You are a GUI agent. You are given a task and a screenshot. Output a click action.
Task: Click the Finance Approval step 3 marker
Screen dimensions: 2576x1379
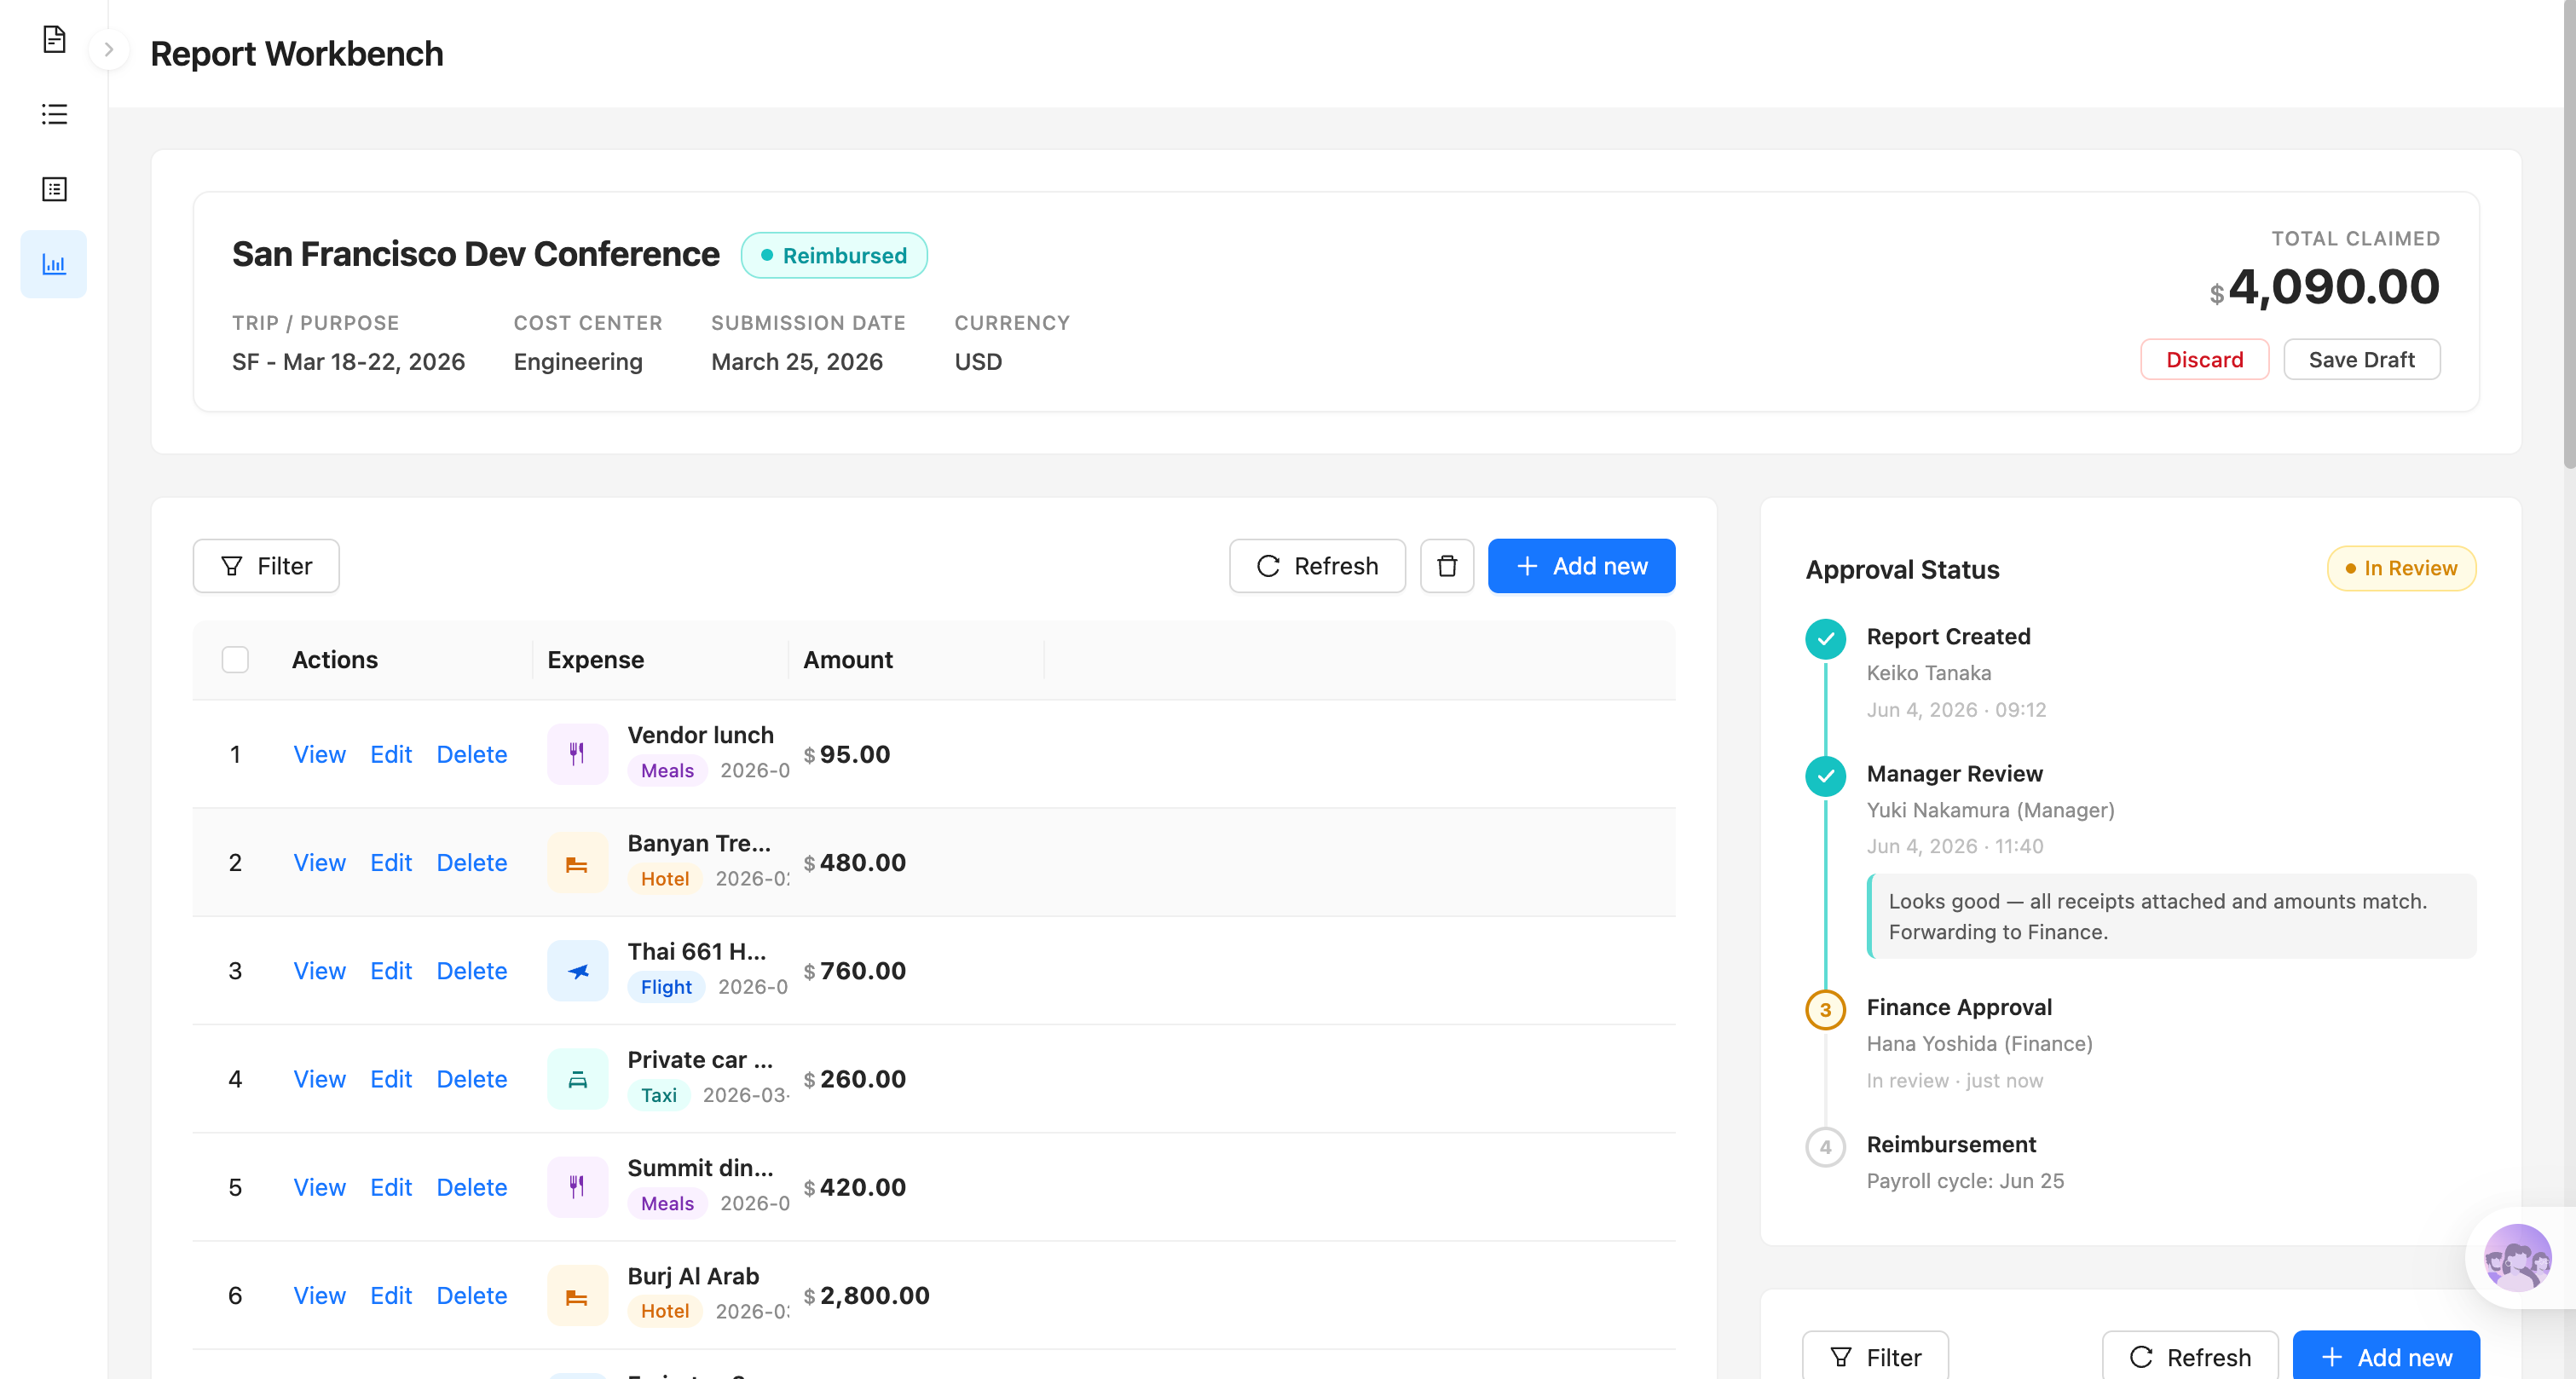1825,1009
